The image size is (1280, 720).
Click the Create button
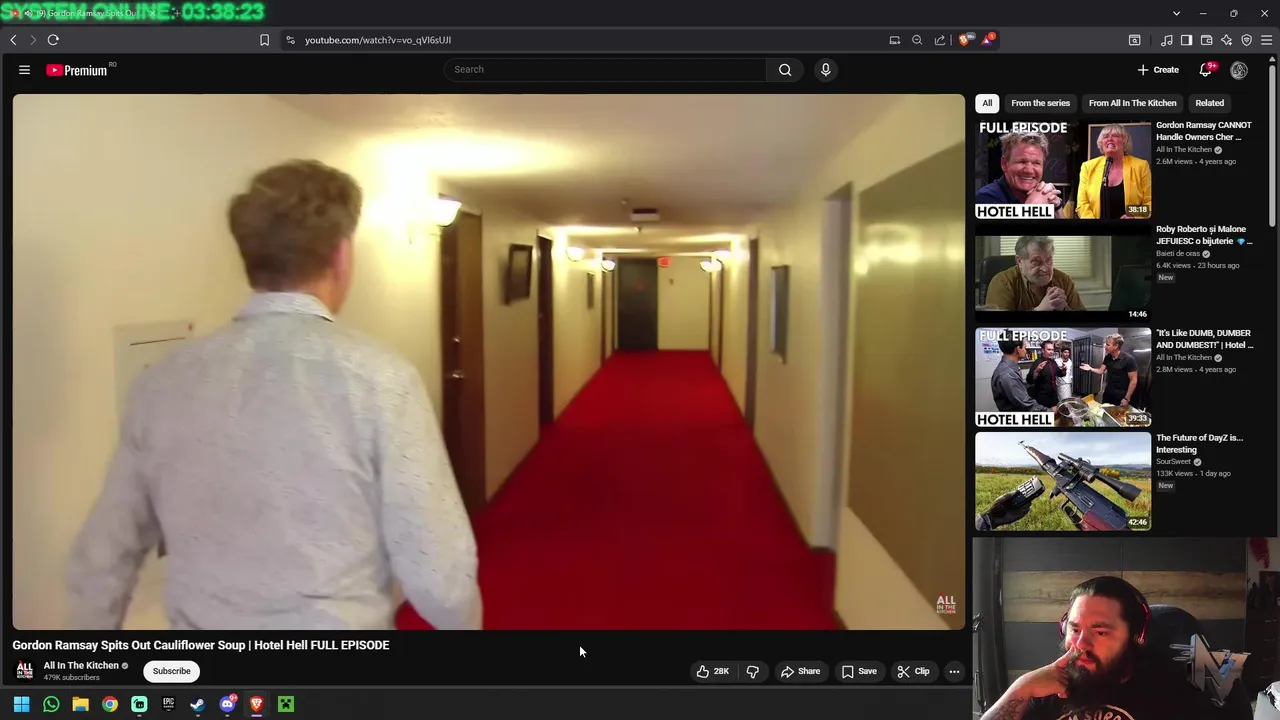[1158, 70]
